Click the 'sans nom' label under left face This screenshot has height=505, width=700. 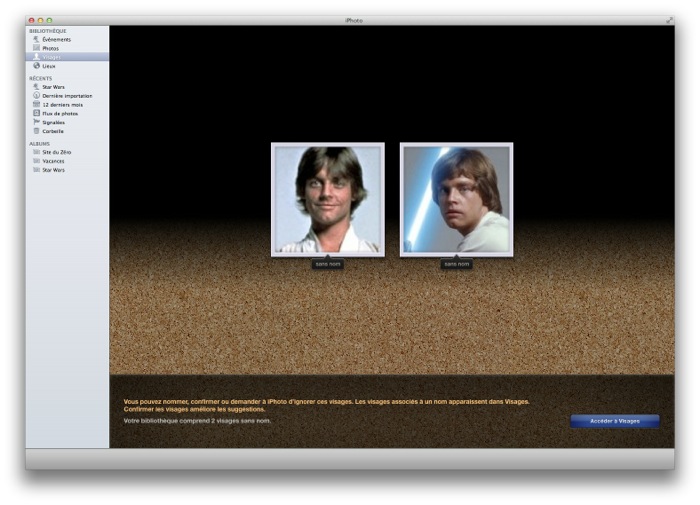pos(328,264)
